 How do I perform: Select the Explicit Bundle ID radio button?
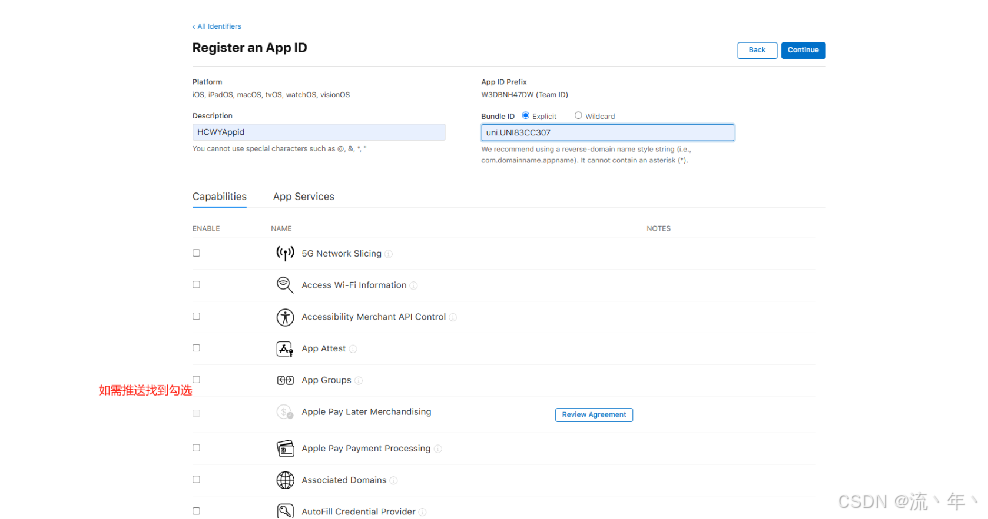coord(526,115)
